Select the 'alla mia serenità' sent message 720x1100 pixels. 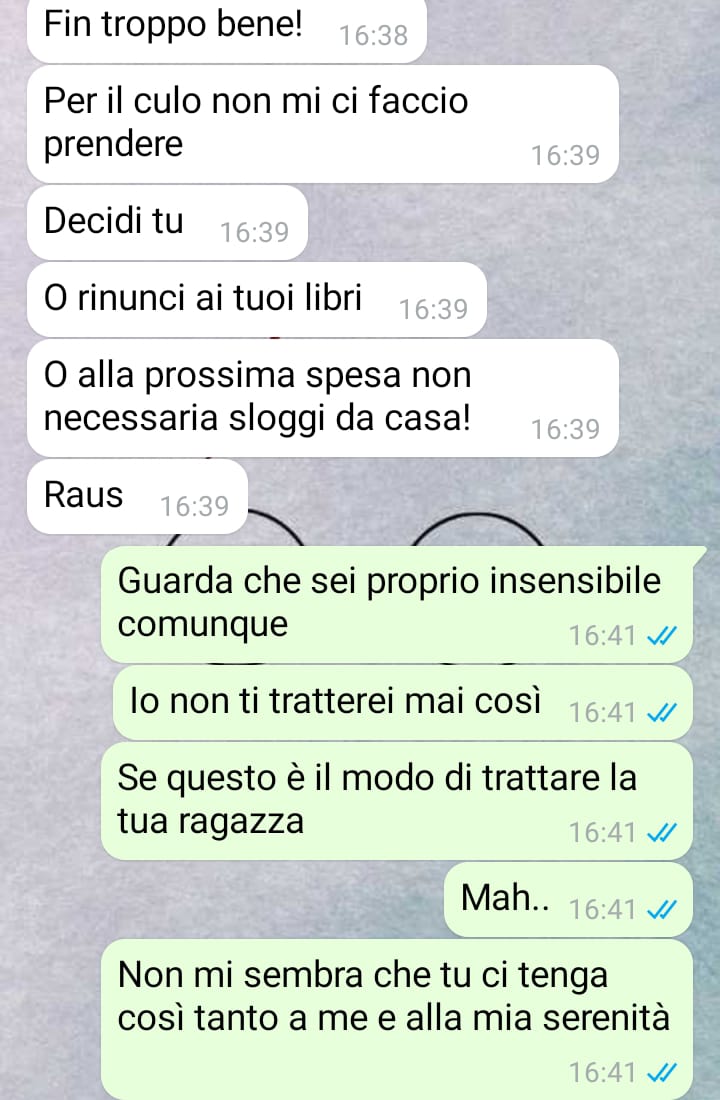pos(397,1020)
